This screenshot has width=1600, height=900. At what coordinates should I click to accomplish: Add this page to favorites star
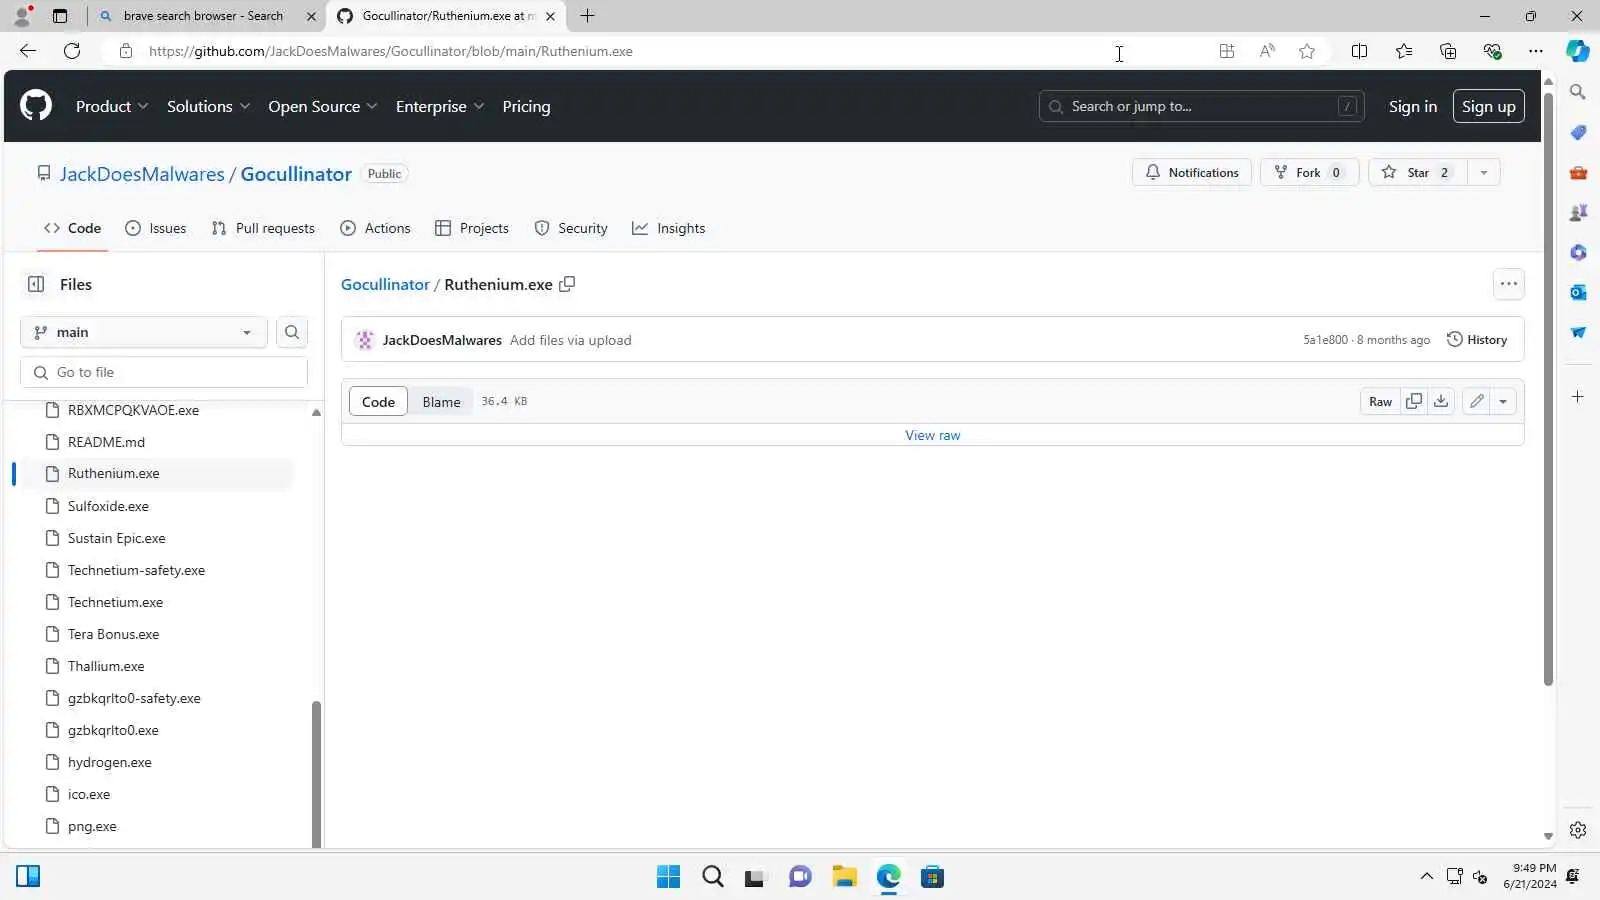click(1307, 51)
